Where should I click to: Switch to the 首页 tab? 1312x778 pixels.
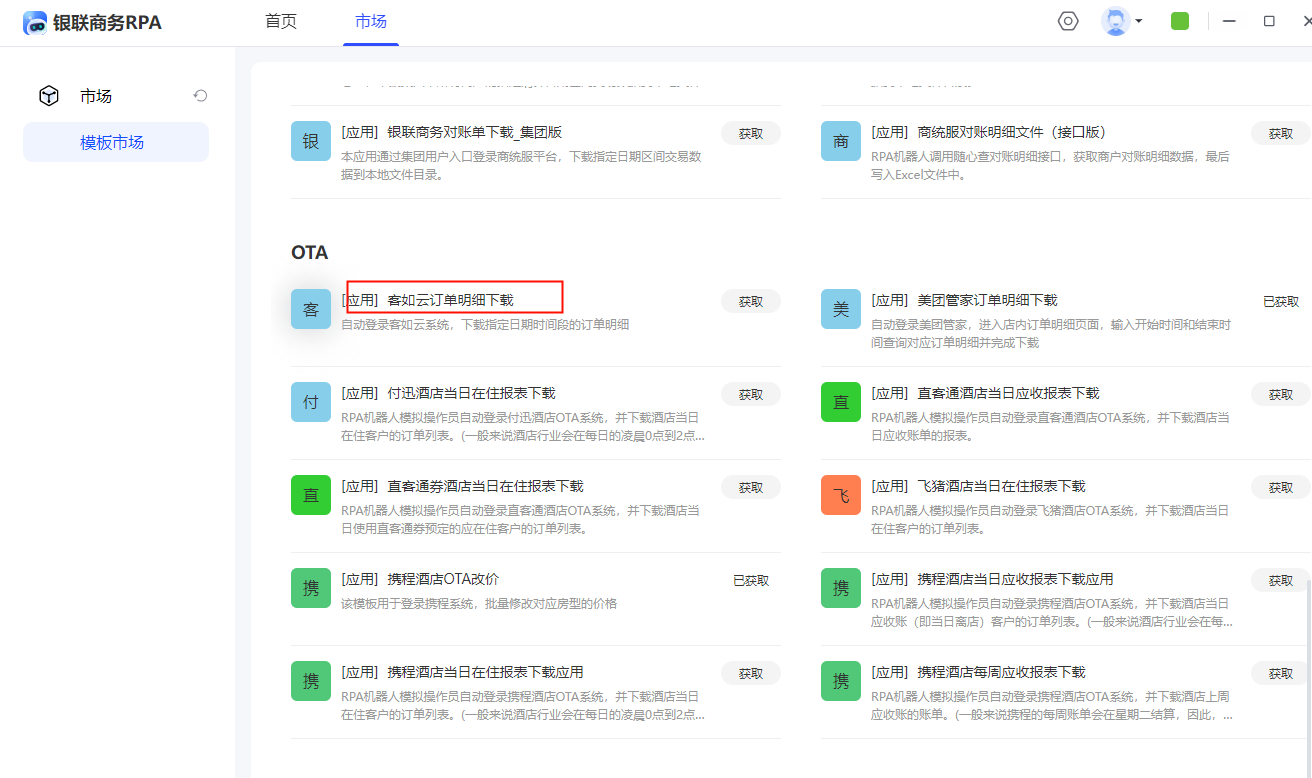tap(281, 22)
